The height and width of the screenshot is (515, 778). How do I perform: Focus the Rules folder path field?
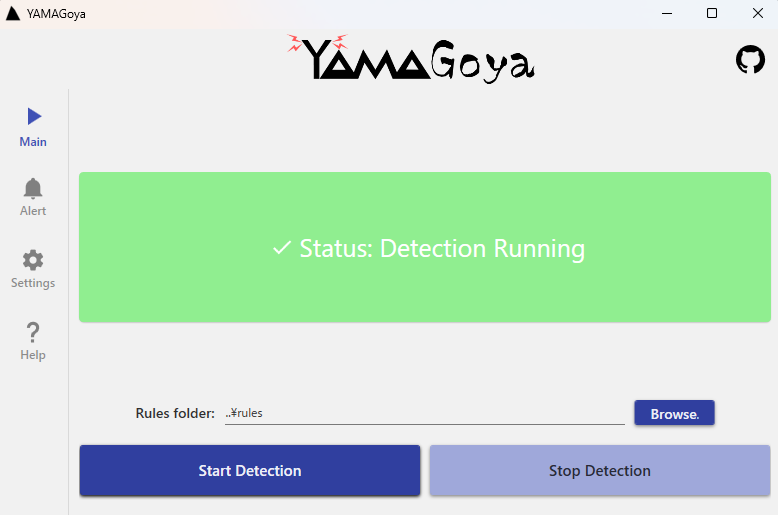424,413
